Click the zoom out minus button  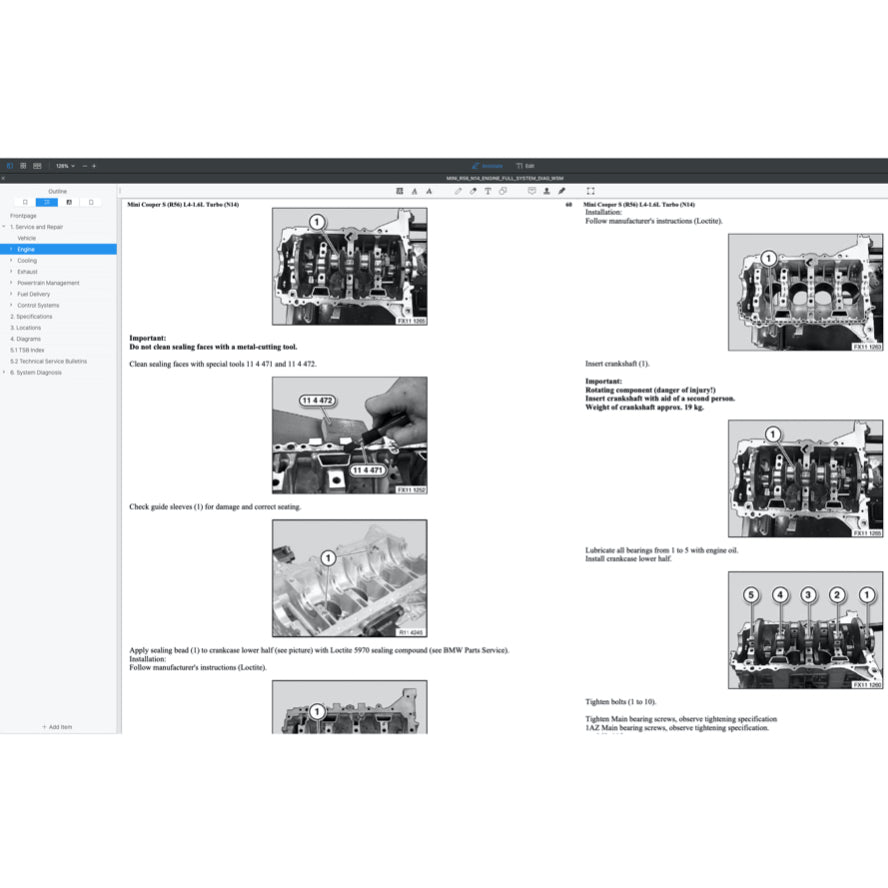coord(84,165)
